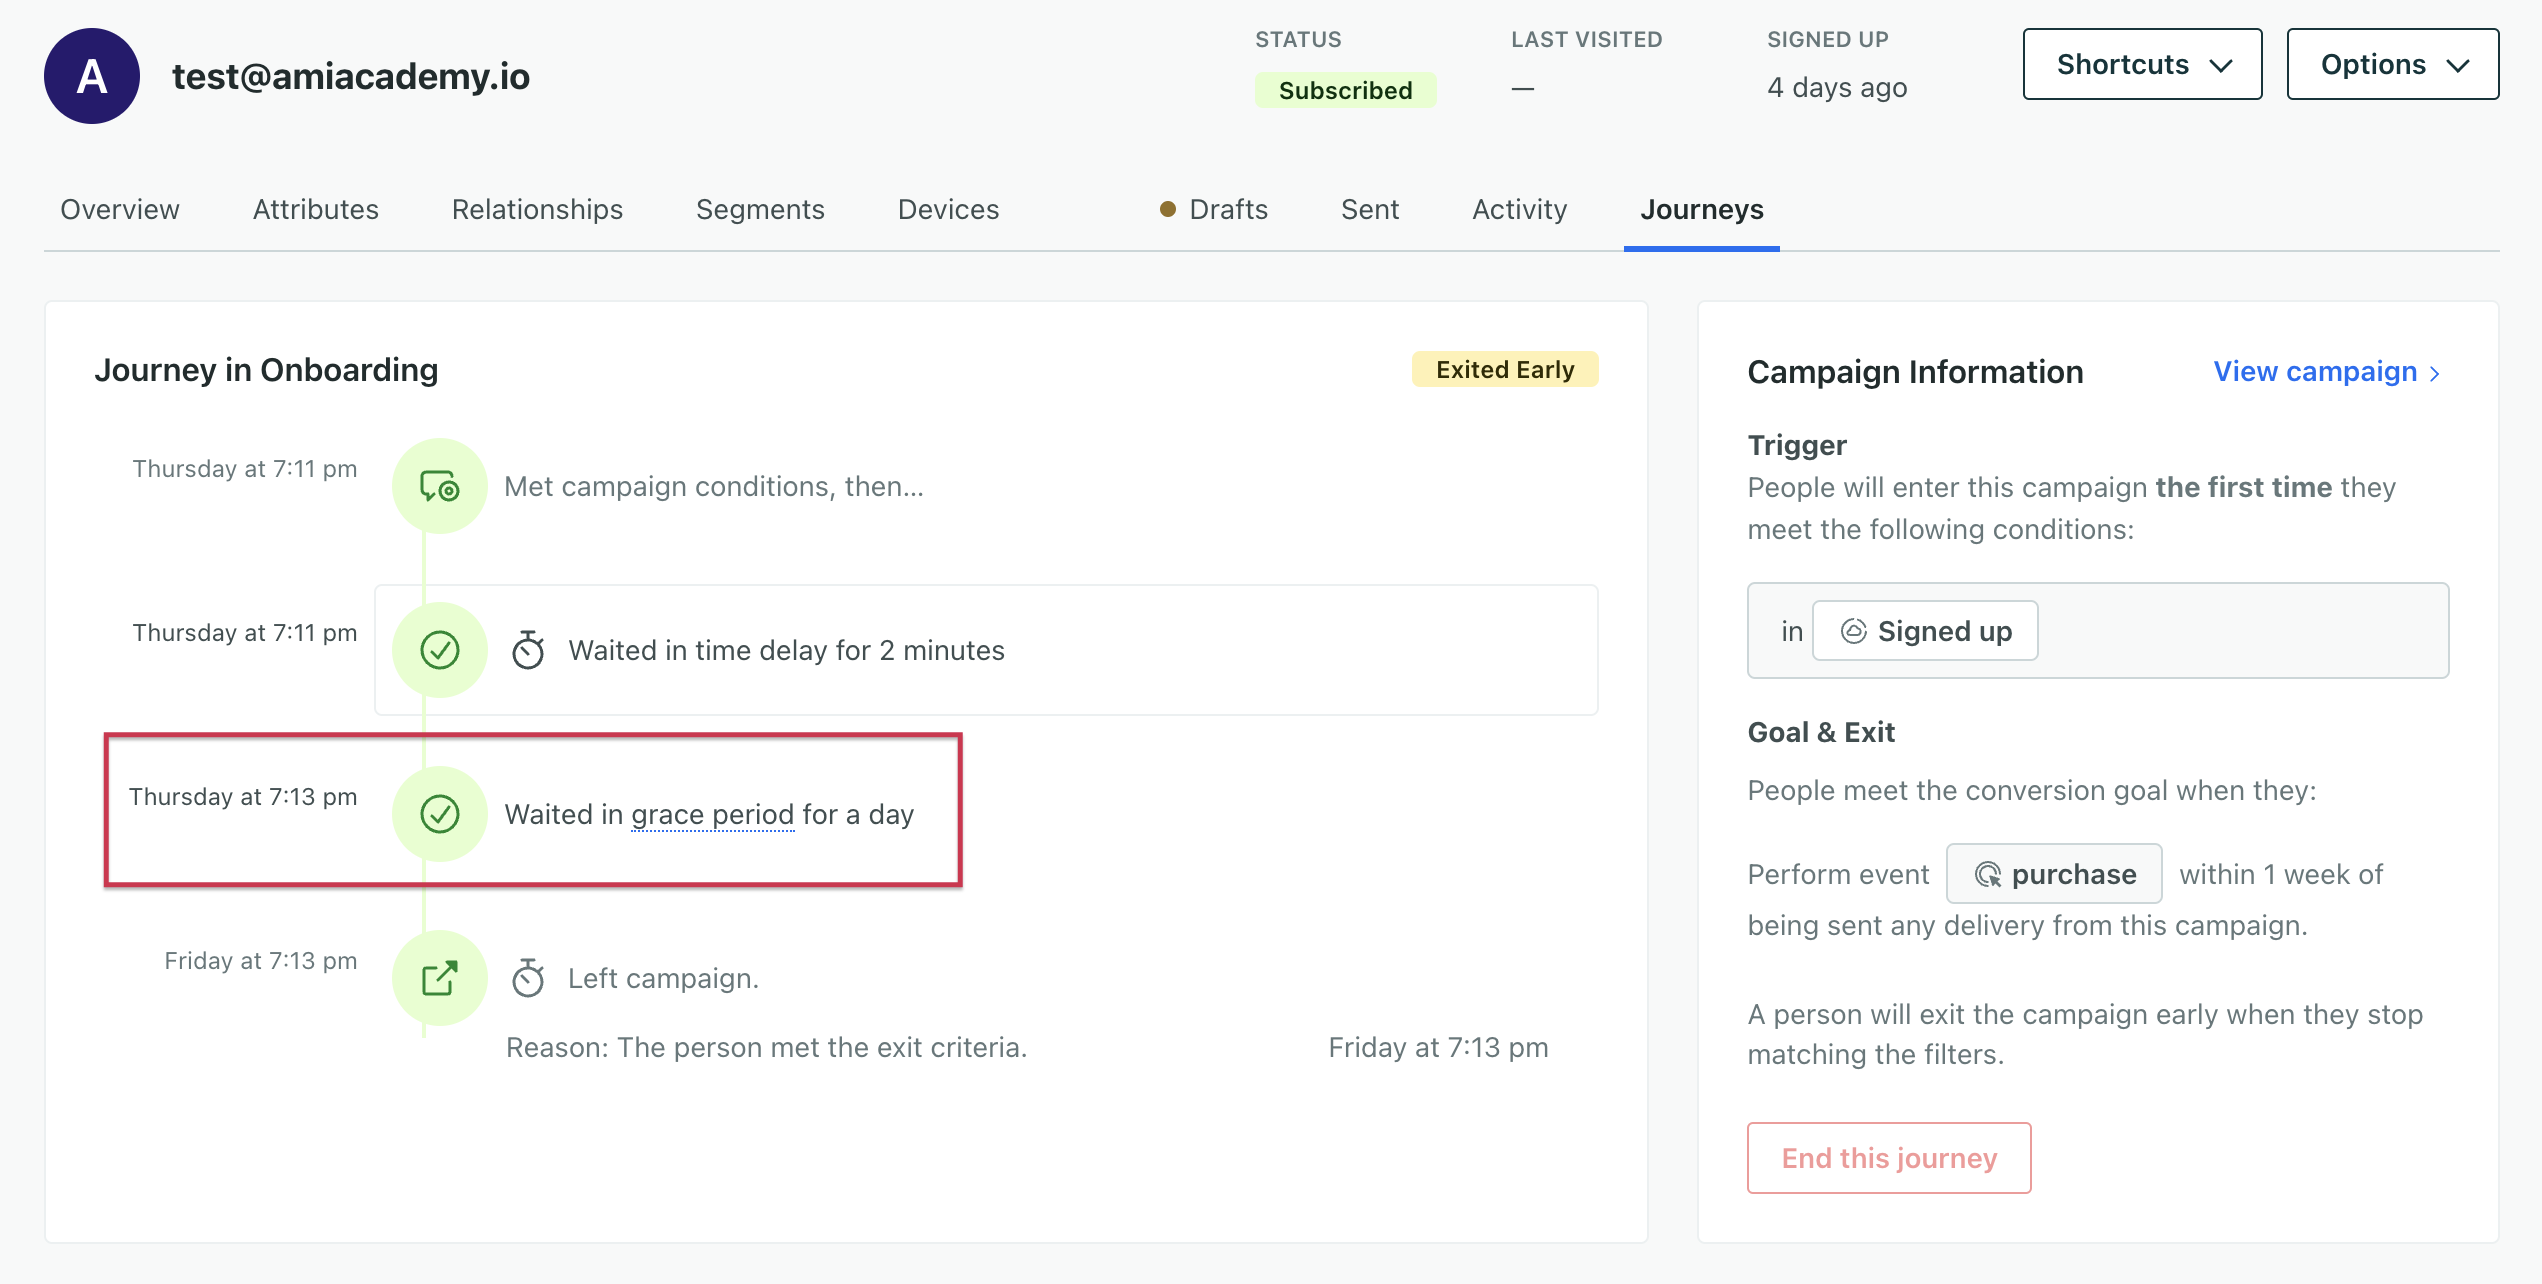Click the Met campaign conditions text
Viewport: 2542px width, 1284px height.
click(714, 486)
